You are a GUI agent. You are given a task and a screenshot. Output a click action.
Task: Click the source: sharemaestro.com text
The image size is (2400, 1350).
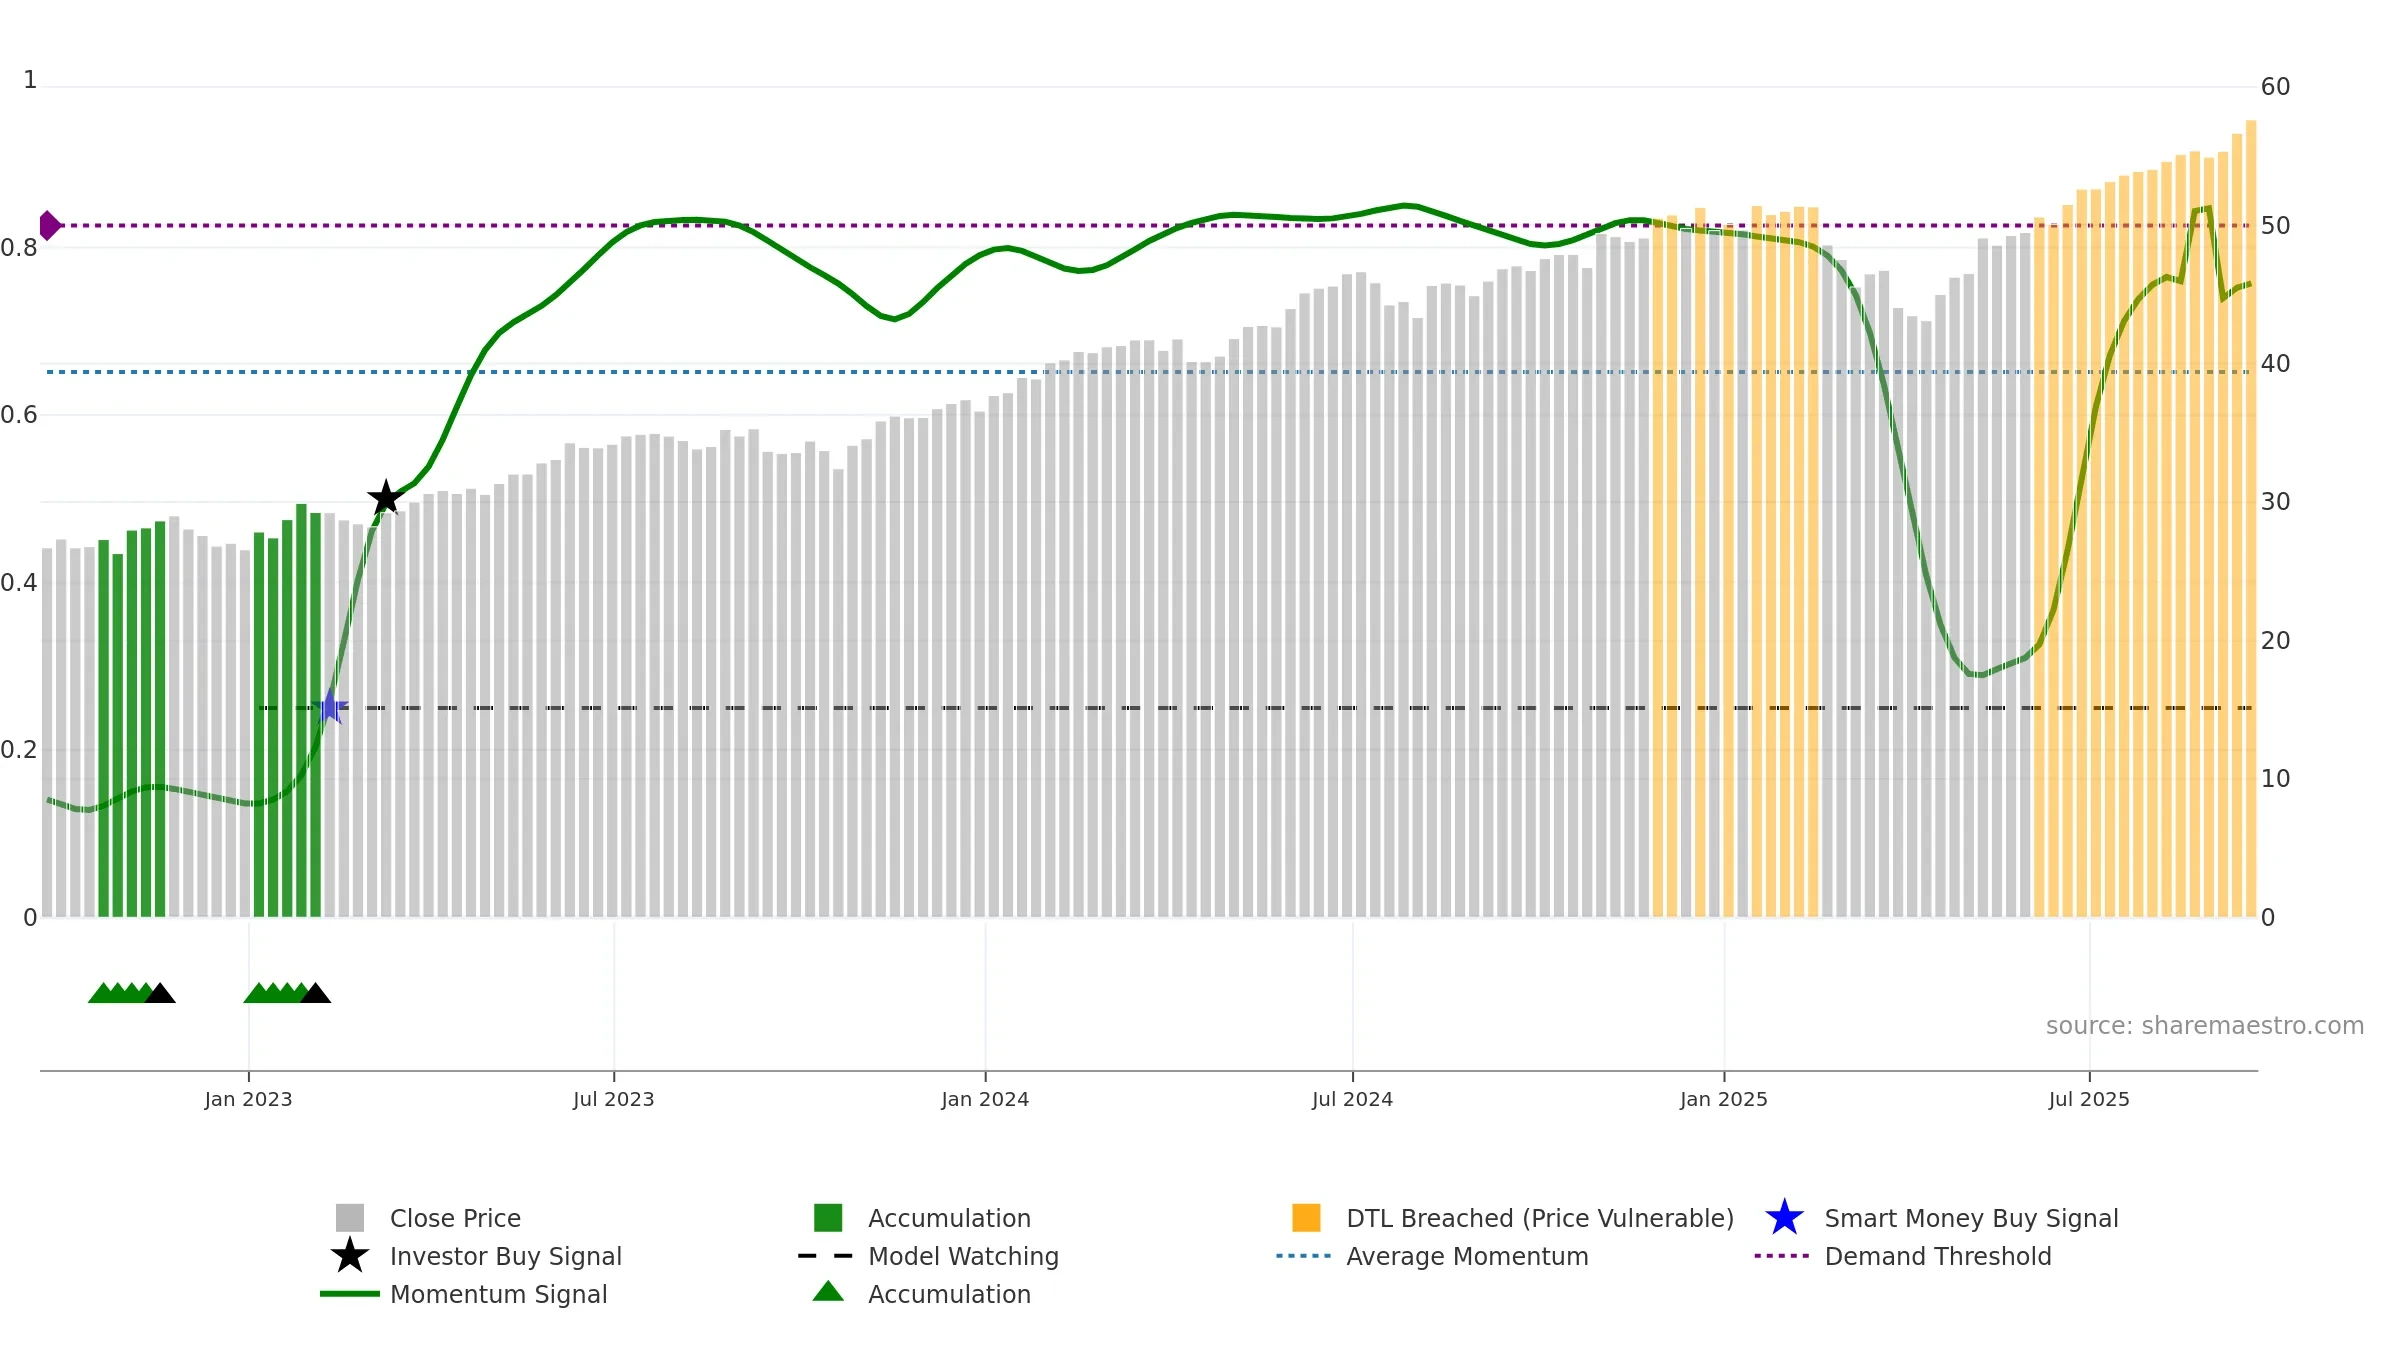pos(2205,1026)
